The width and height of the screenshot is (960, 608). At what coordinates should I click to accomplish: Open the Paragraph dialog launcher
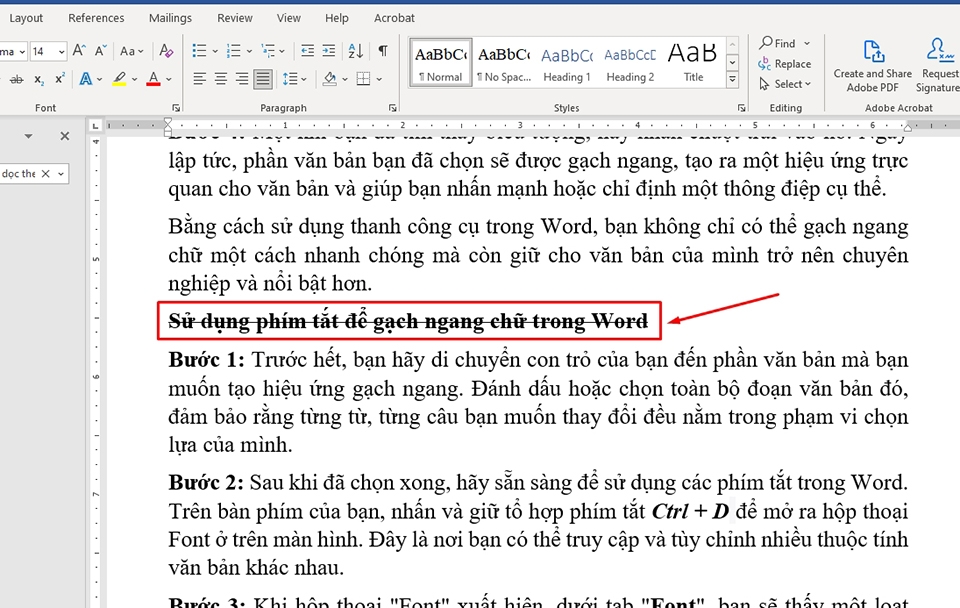392,108
